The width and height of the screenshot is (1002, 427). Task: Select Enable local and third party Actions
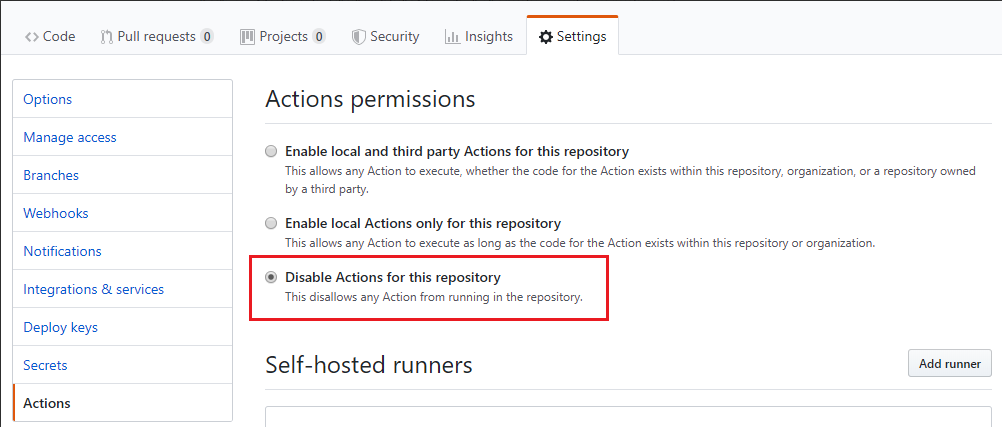pyautogui.click(x=271, y=152)
